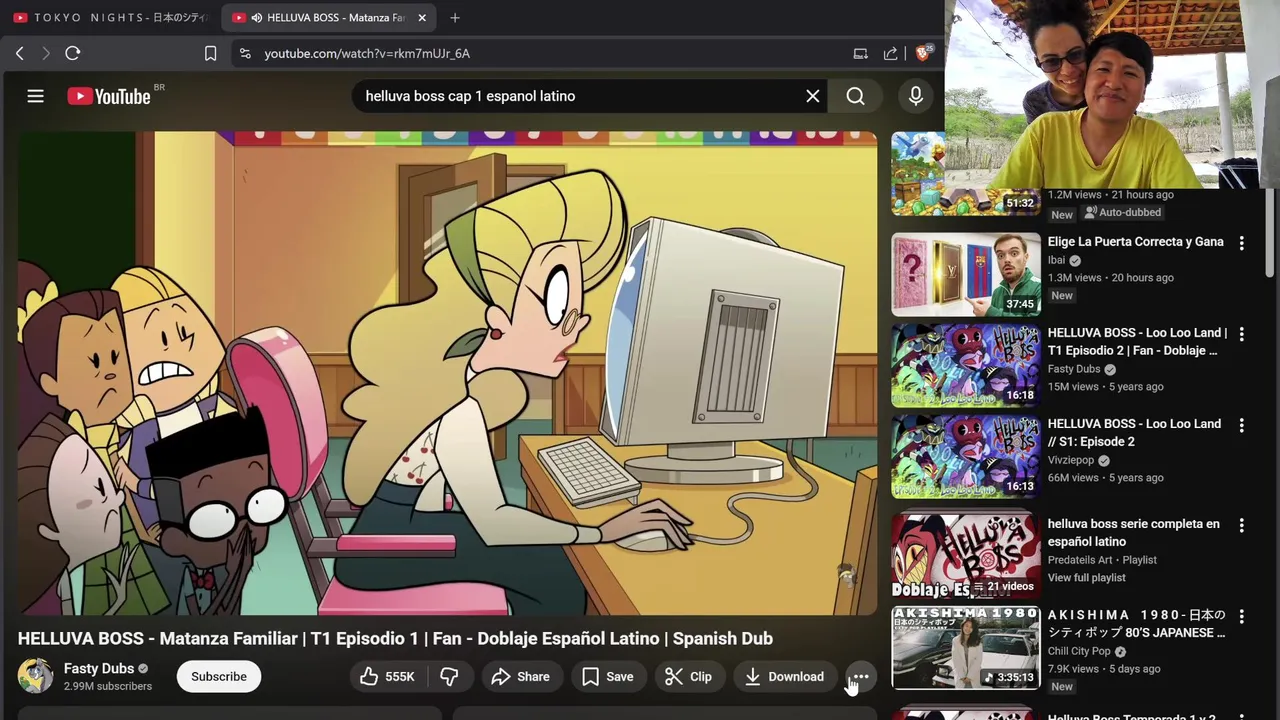
Task: Open Vivziepop channel name
Action: click(x=1071, y=460)
